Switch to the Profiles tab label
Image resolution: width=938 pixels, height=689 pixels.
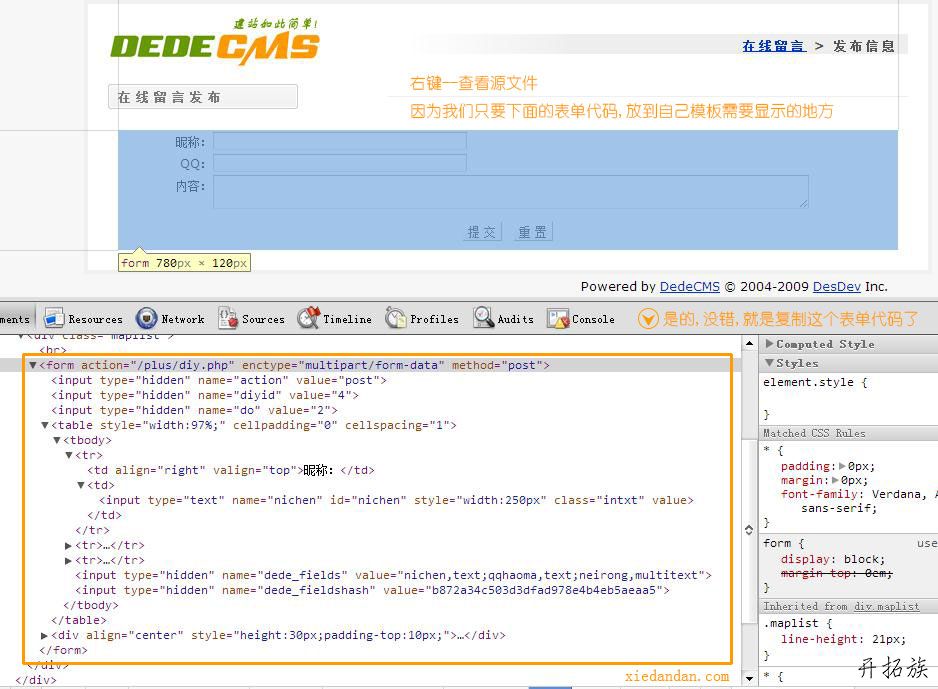pyautogui.click(x=435, y=319)
